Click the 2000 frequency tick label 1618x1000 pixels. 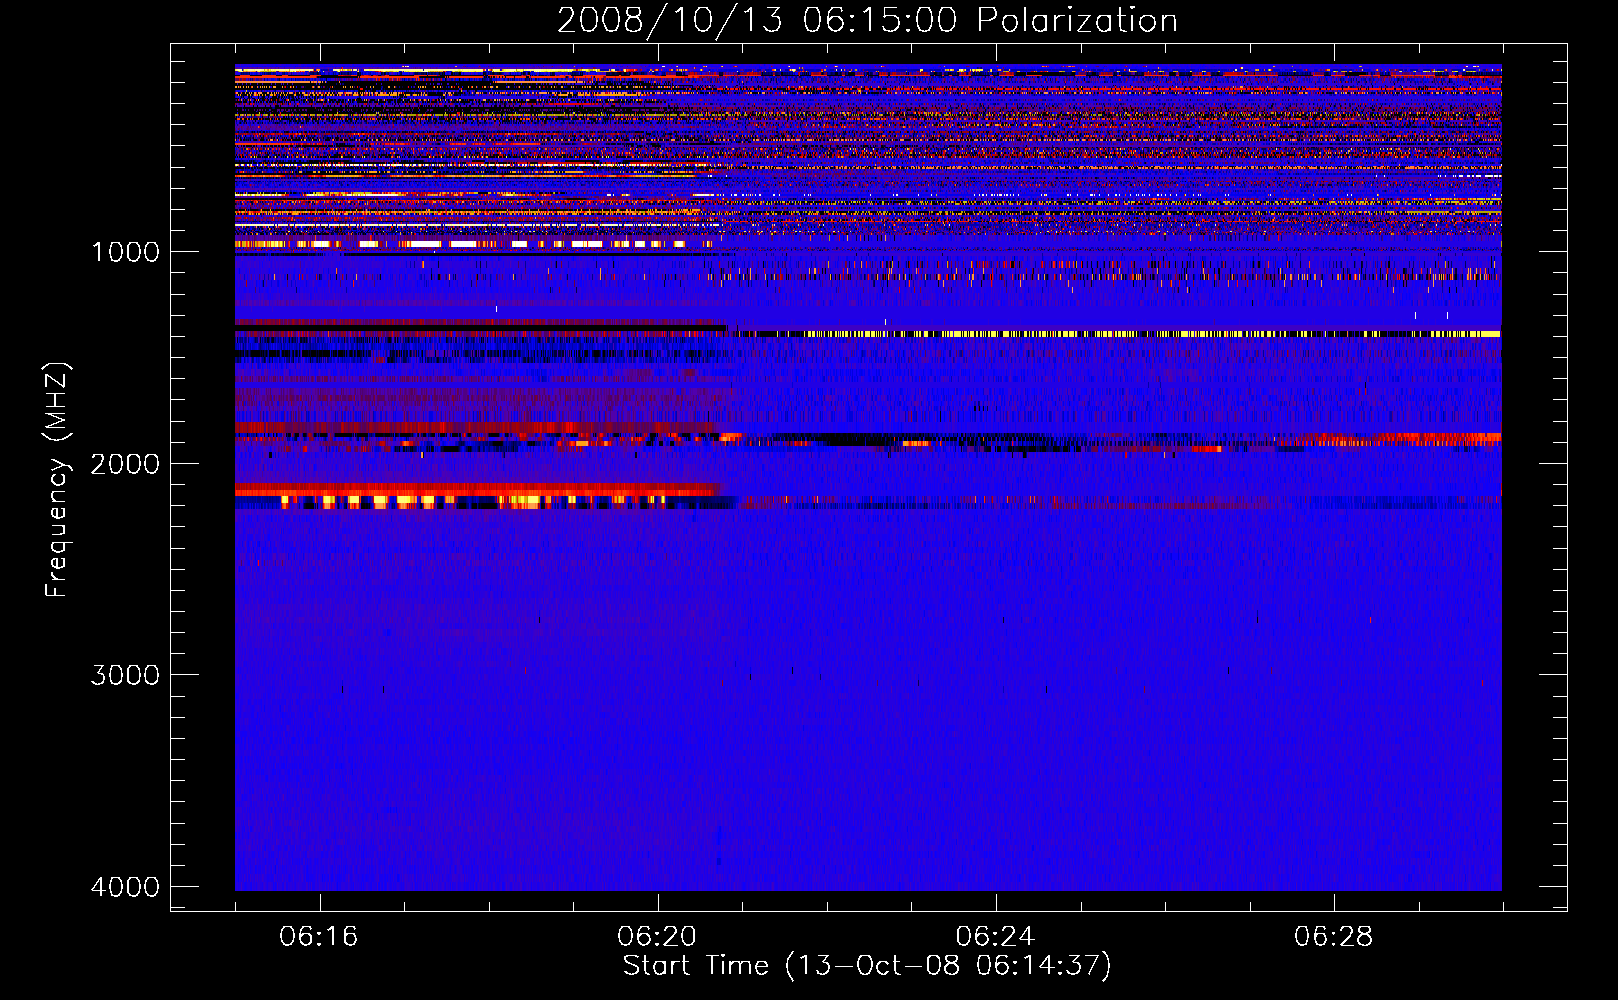[125, 464]
